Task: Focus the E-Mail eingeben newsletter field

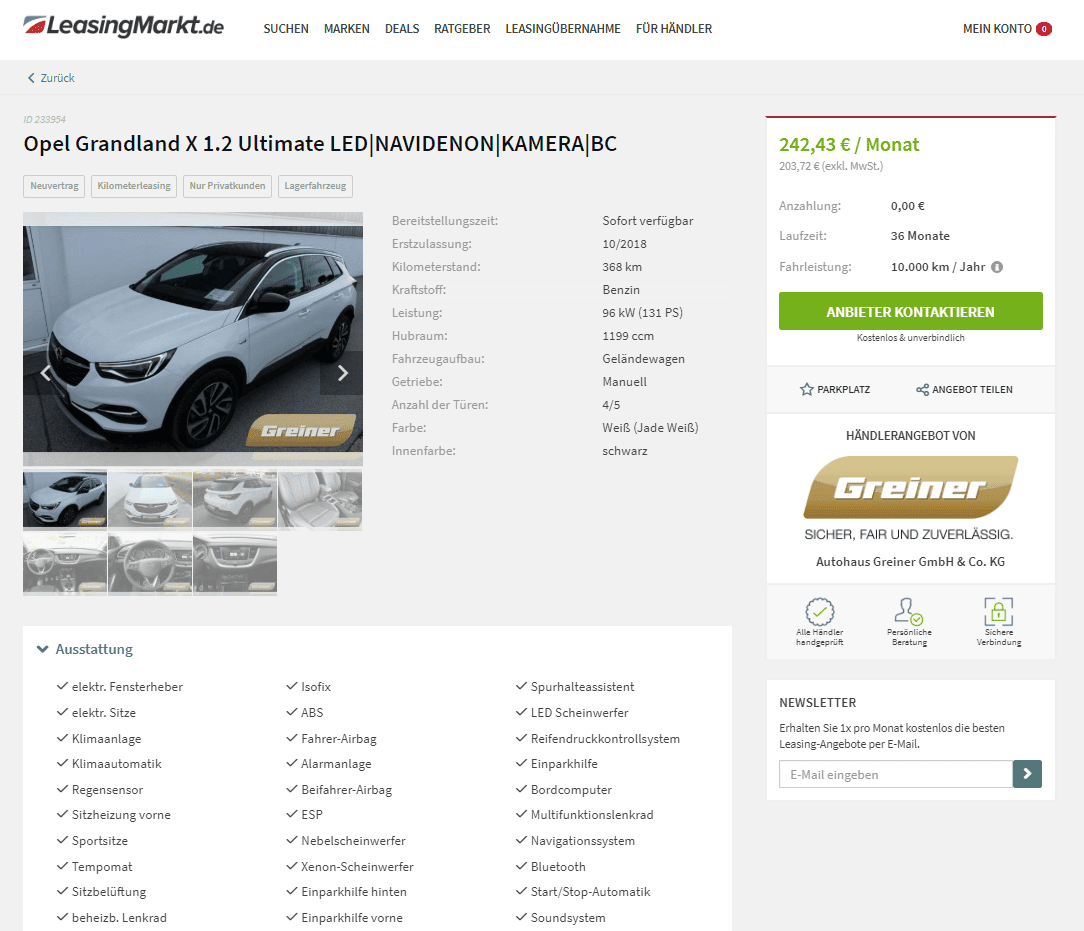Action: pos(896,774)
